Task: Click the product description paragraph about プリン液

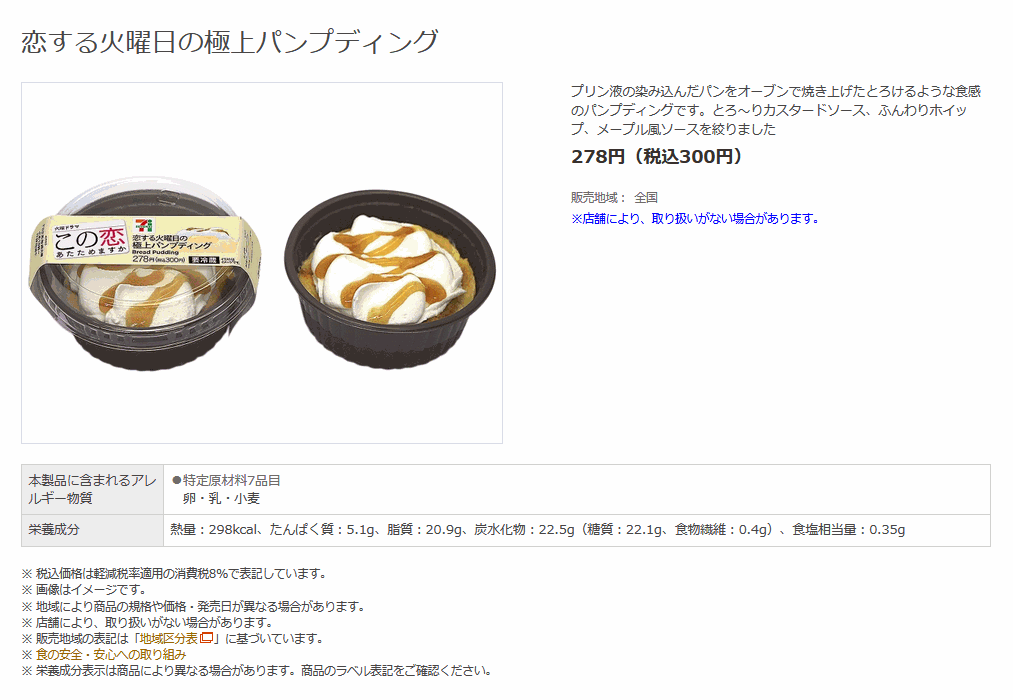Action: click(x=775, y=110)
